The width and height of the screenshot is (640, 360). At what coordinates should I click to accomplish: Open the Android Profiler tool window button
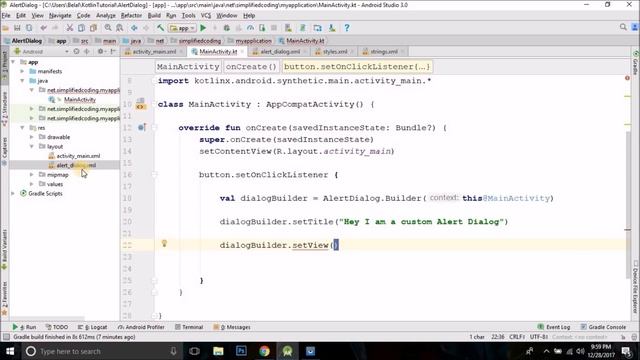point(141,327)
